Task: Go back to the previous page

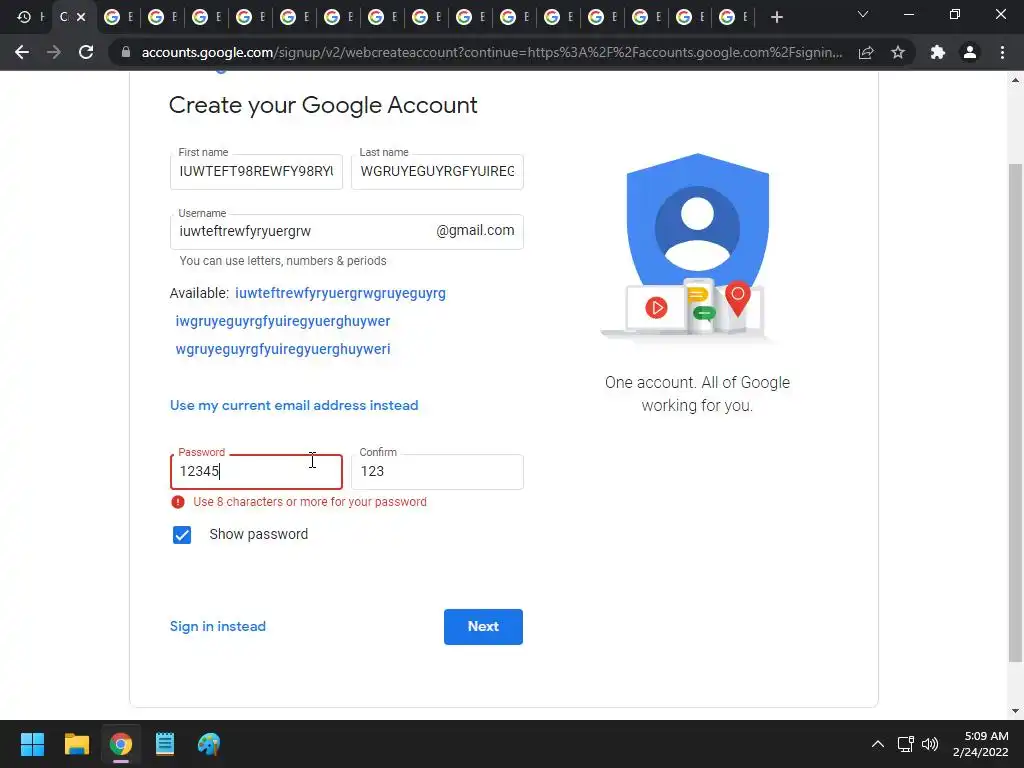Action: [x=22, y=52]
